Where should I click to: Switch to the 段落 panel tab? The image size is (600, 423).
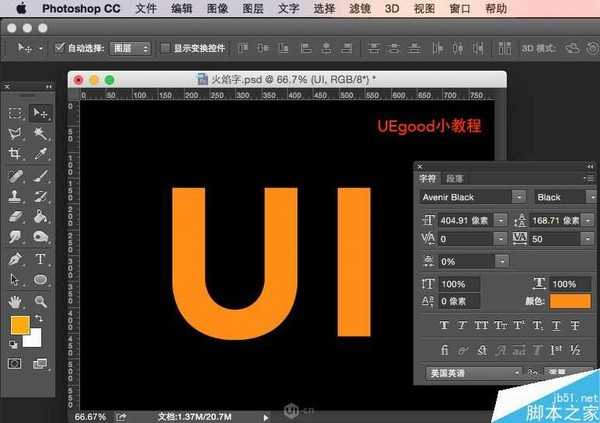(455, 177)
